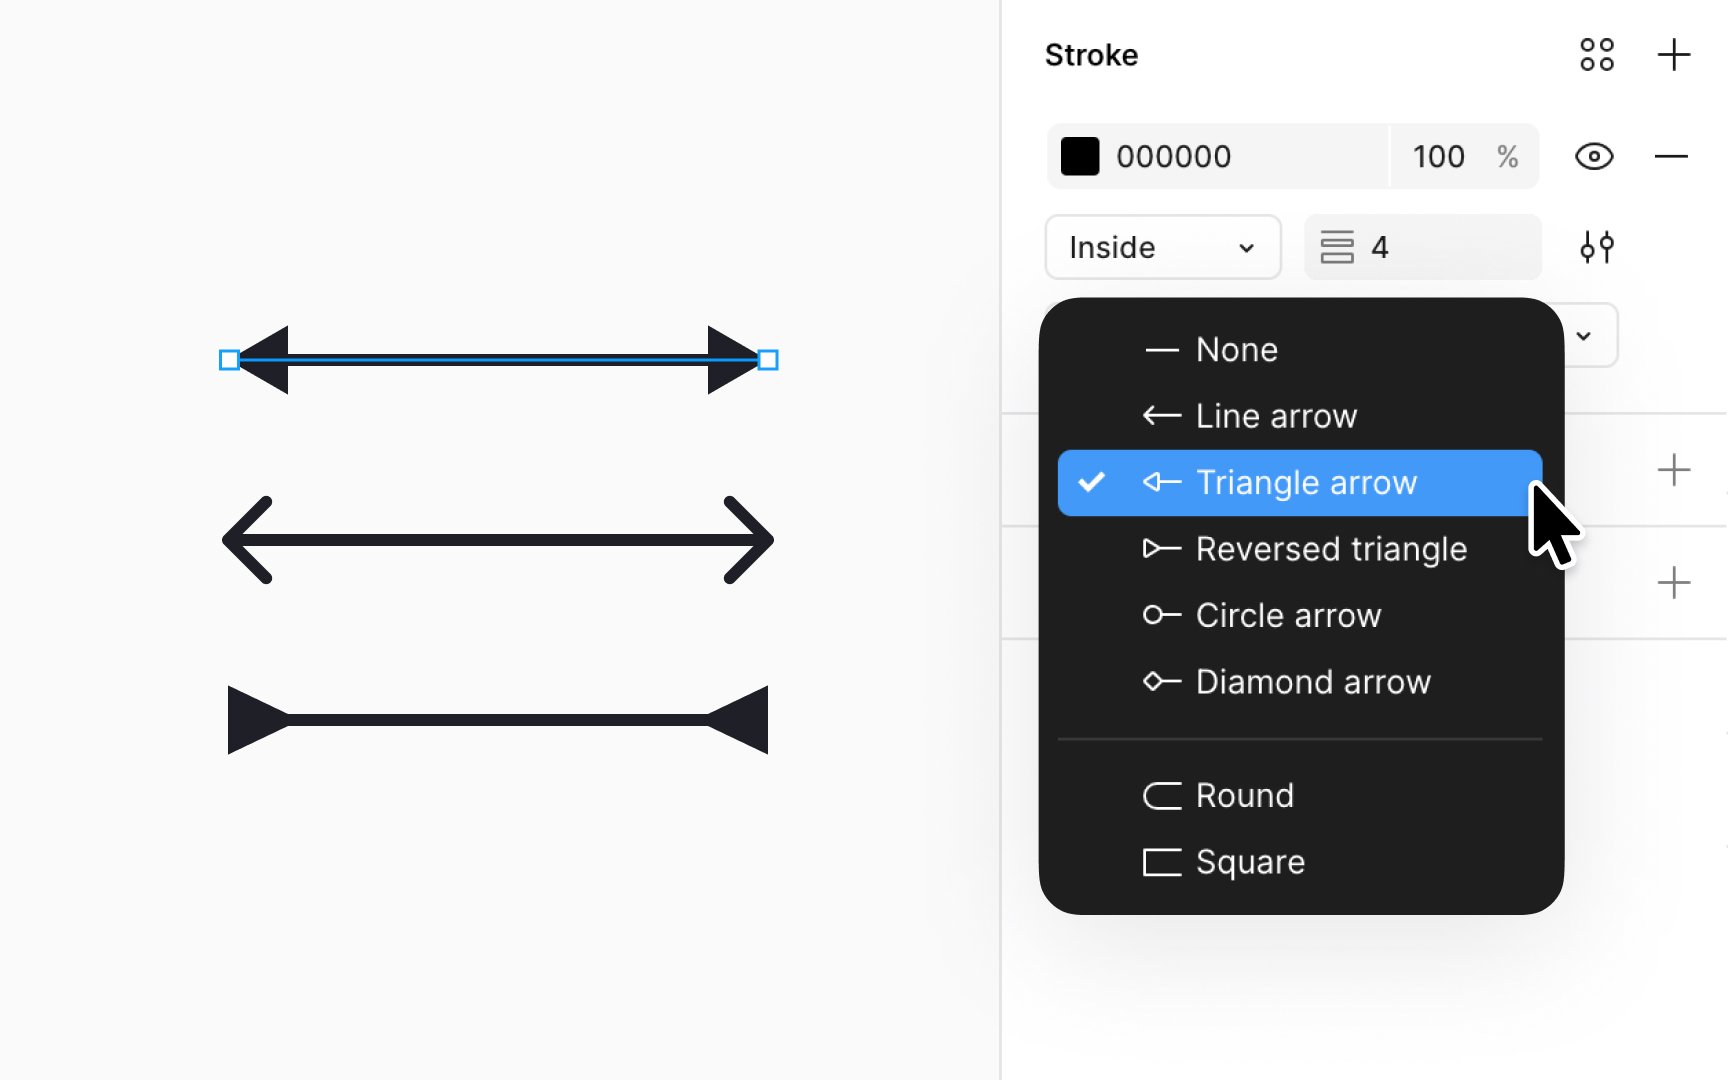
Task: Select left endpoint handle of top arrow
Action: [229, 360]
